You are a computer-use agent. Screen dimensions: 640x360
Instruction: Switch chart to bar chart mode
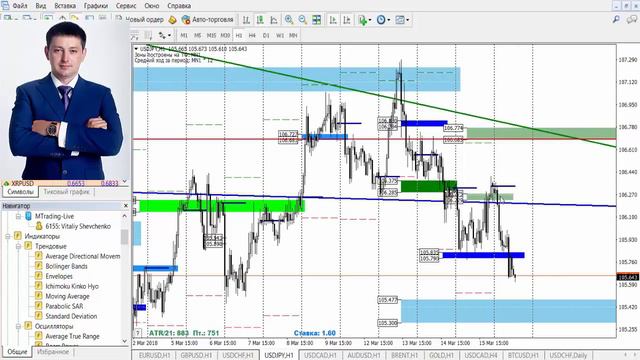pyautogui.click(x=246, y=20)
